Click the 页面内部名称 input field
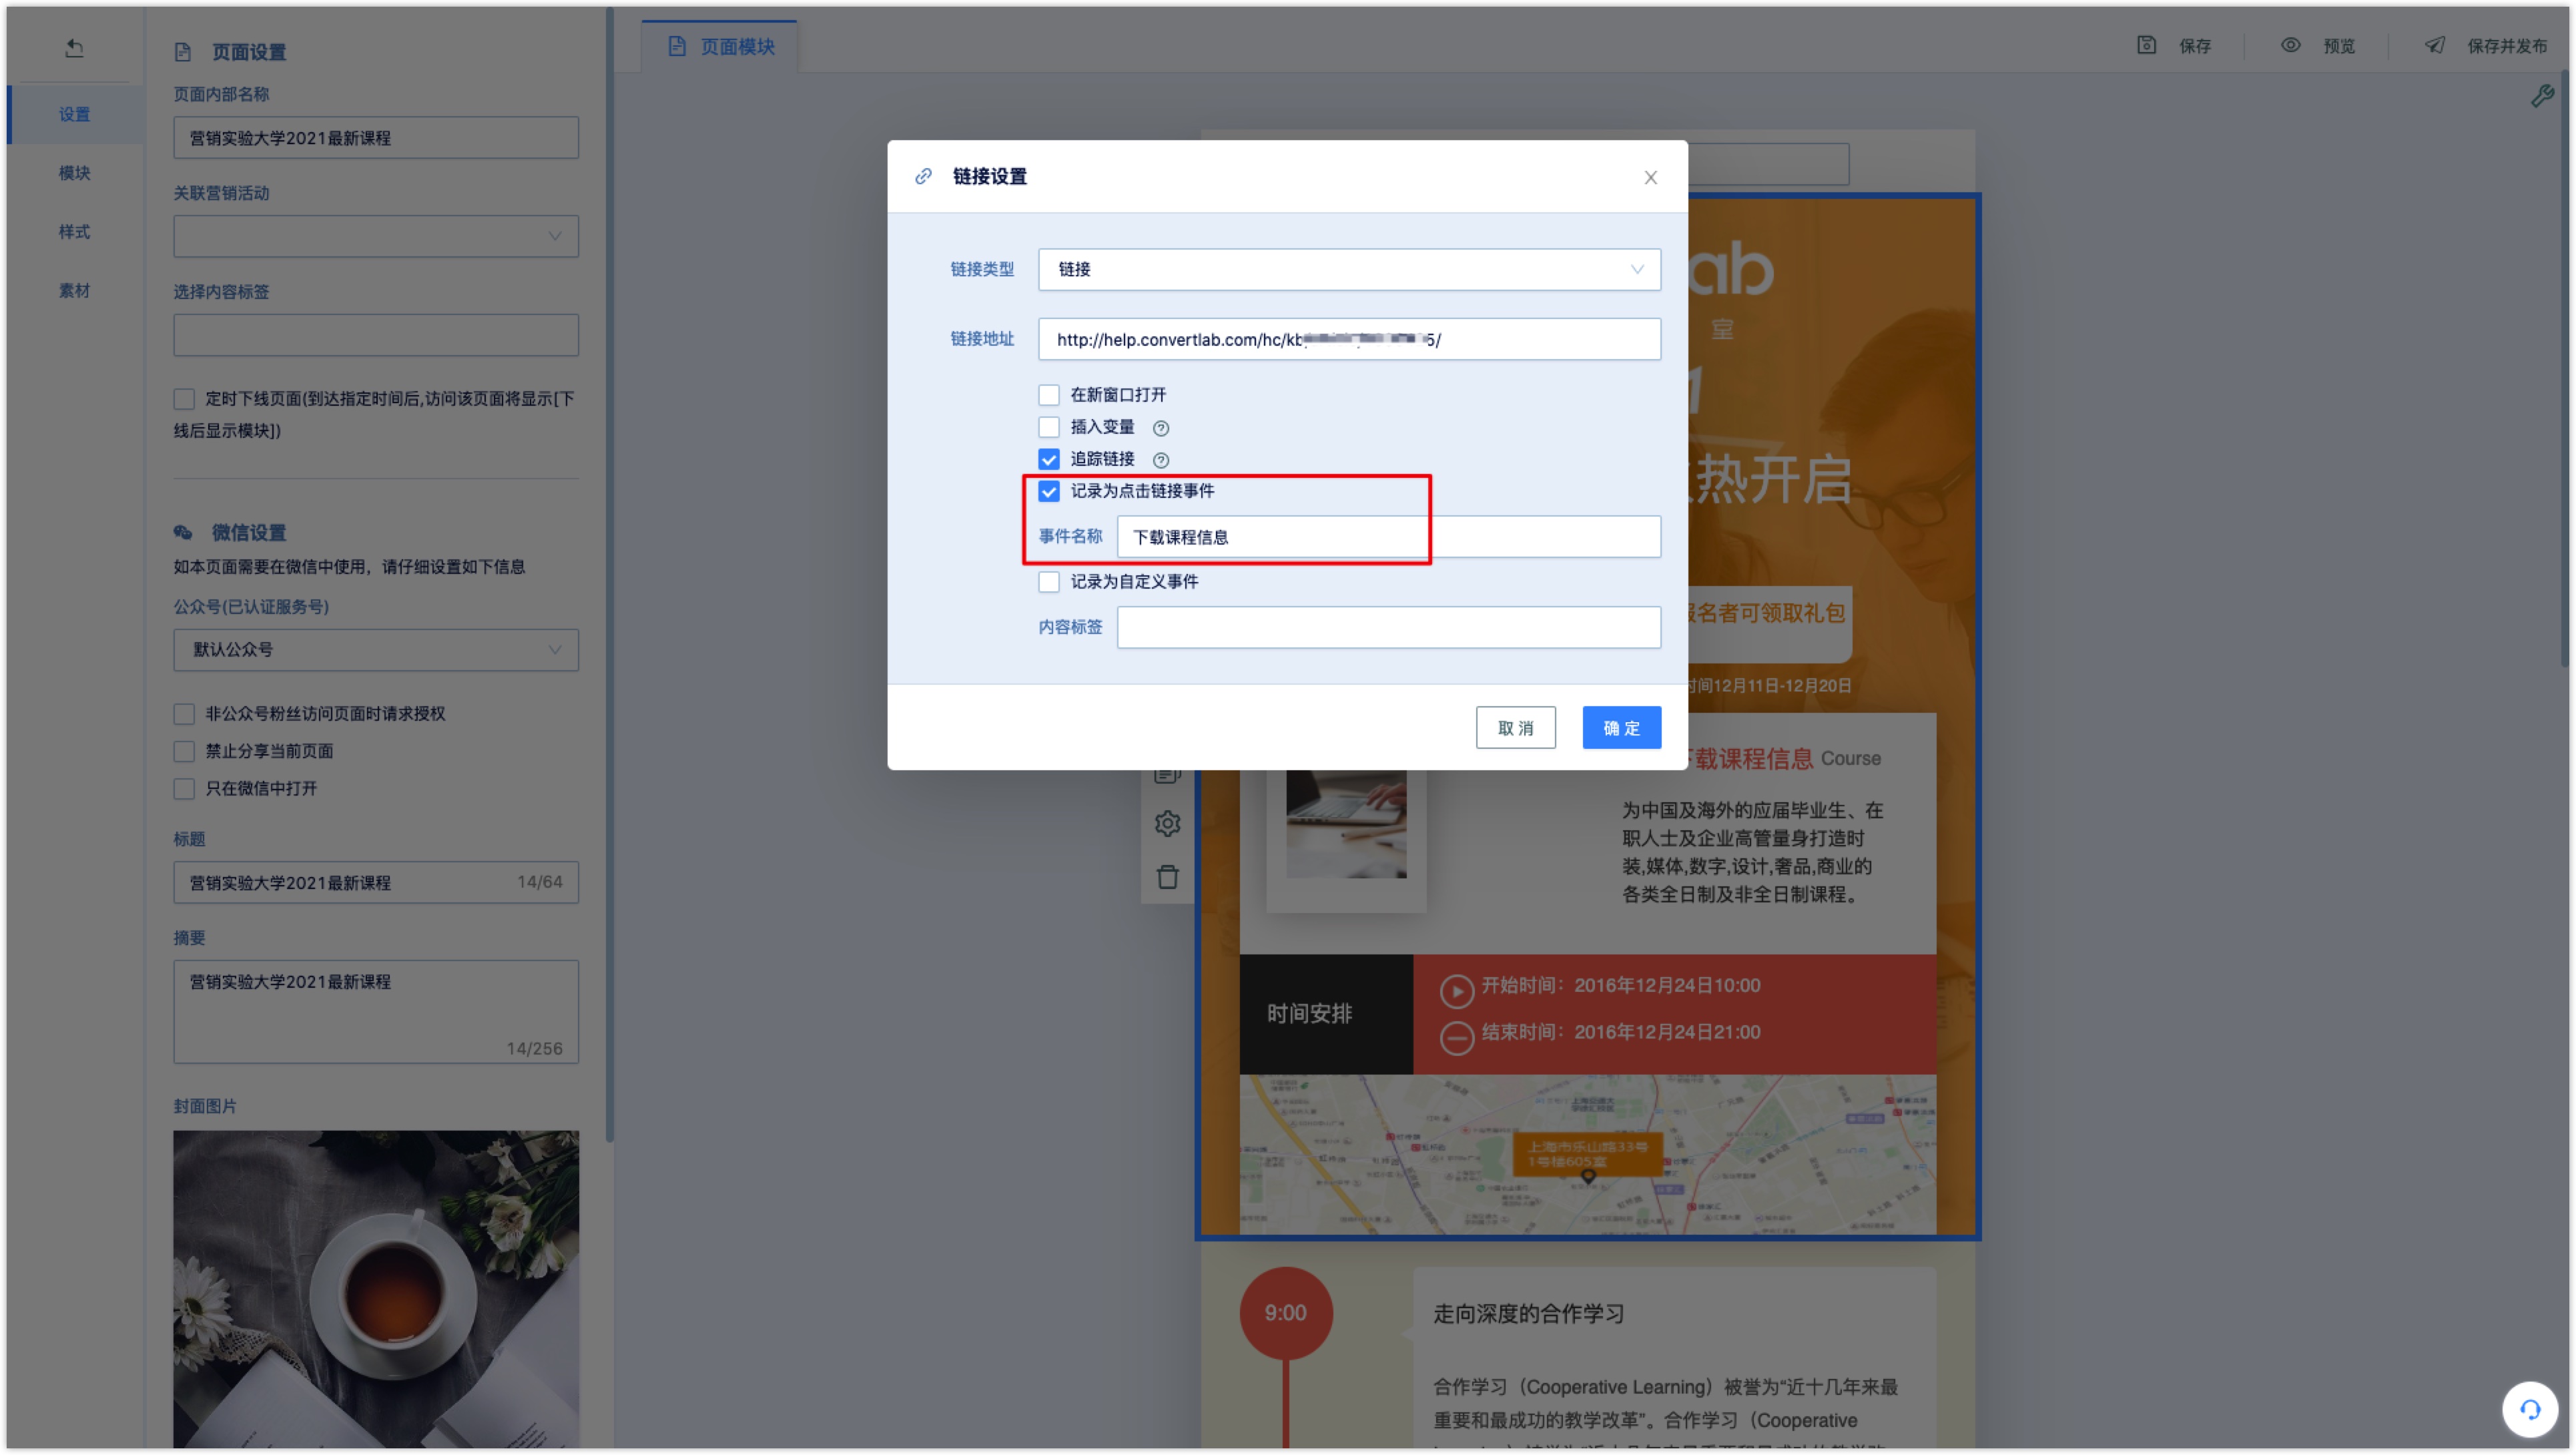The image size is (2576, 1455). (375, 137)
